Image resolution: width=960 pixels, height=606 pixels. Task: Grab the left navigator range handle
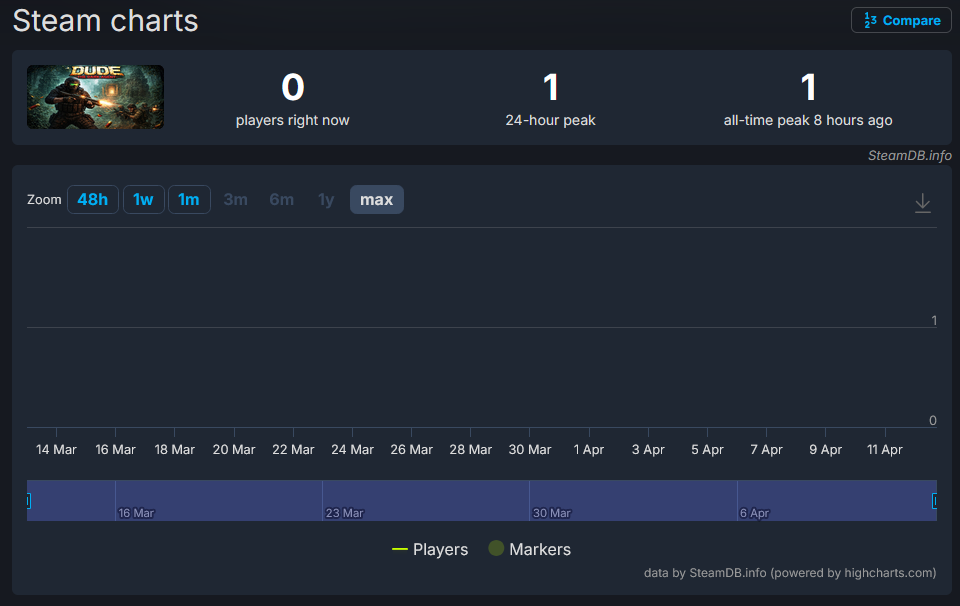28,501
